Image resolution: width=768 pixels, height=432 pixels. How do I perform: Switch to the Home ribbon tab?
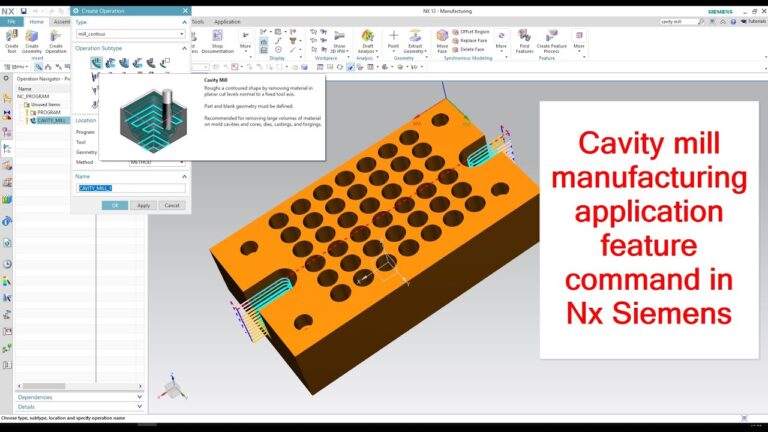[x=37, y=22]
